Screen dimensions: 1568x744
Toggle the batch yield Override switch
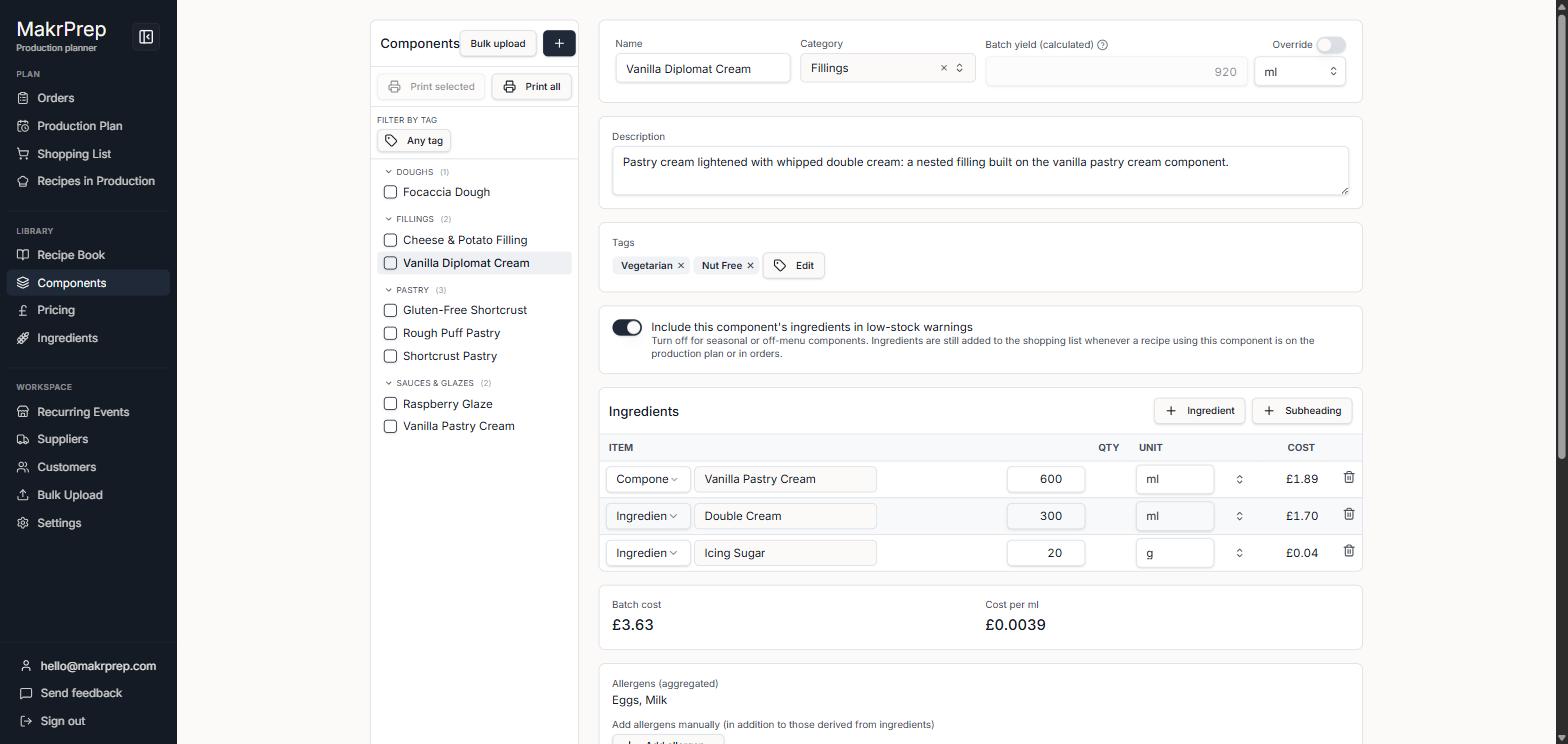pos(1331,45)
